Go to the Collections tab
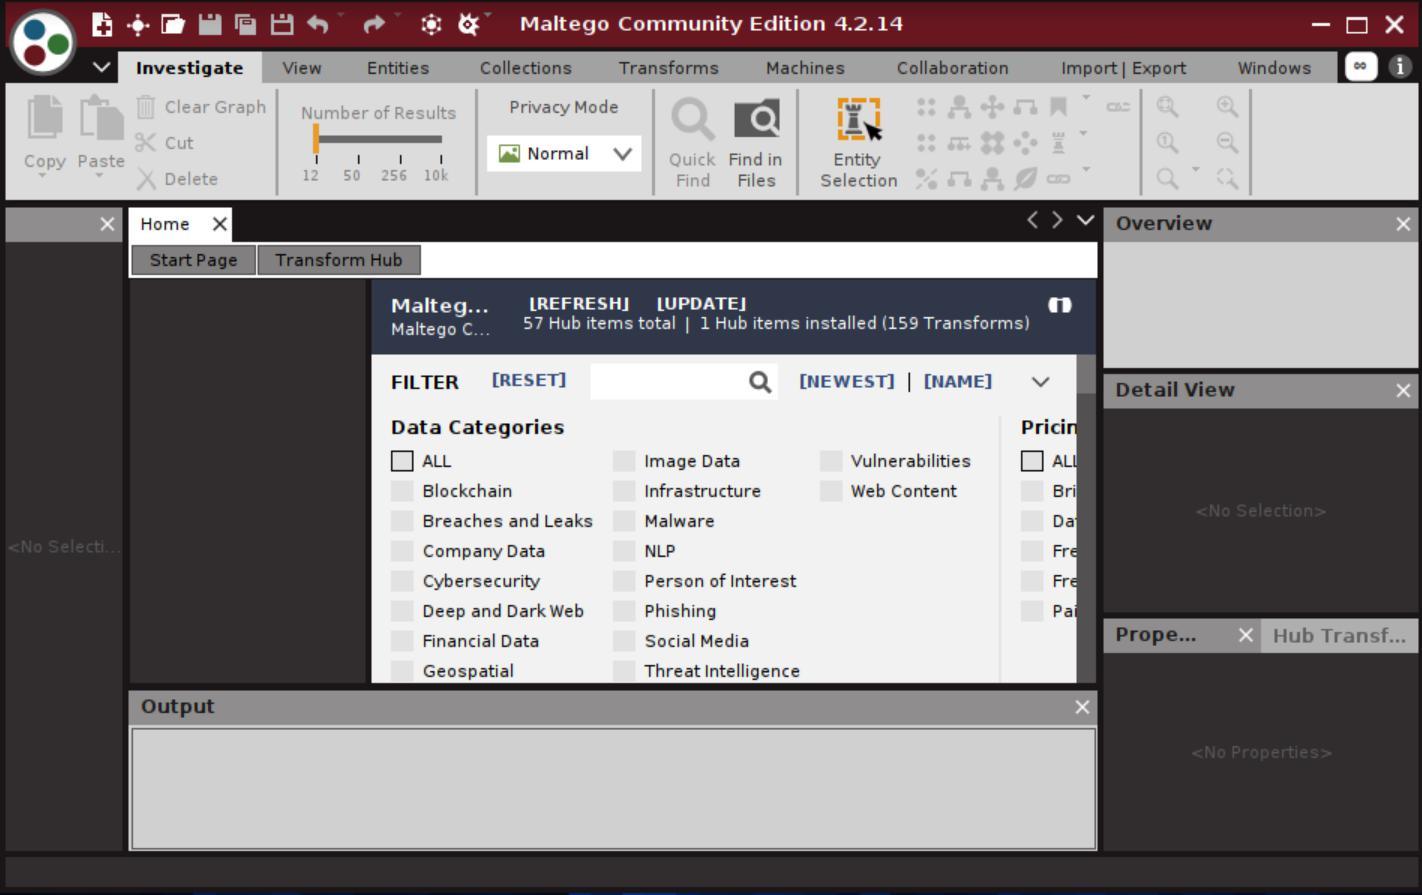Image resolution: width=1422 pixels, height=895 pixels. 526,68
